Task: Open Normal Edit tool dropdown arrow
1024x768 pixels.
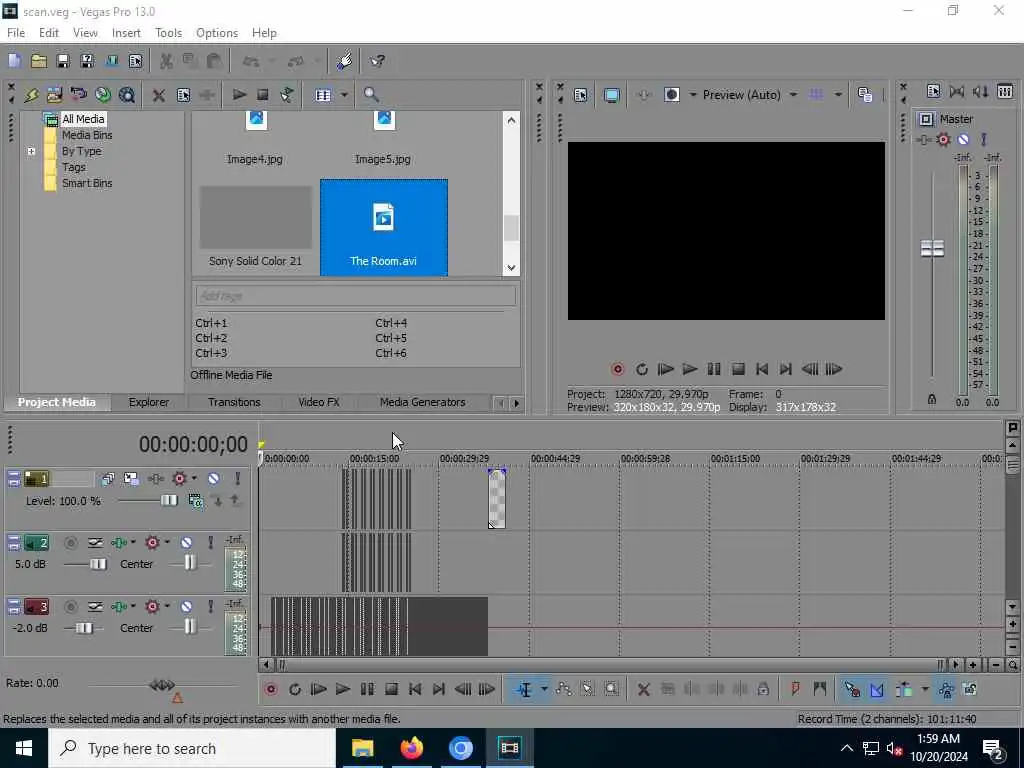Action: click(x=543, y=690)
